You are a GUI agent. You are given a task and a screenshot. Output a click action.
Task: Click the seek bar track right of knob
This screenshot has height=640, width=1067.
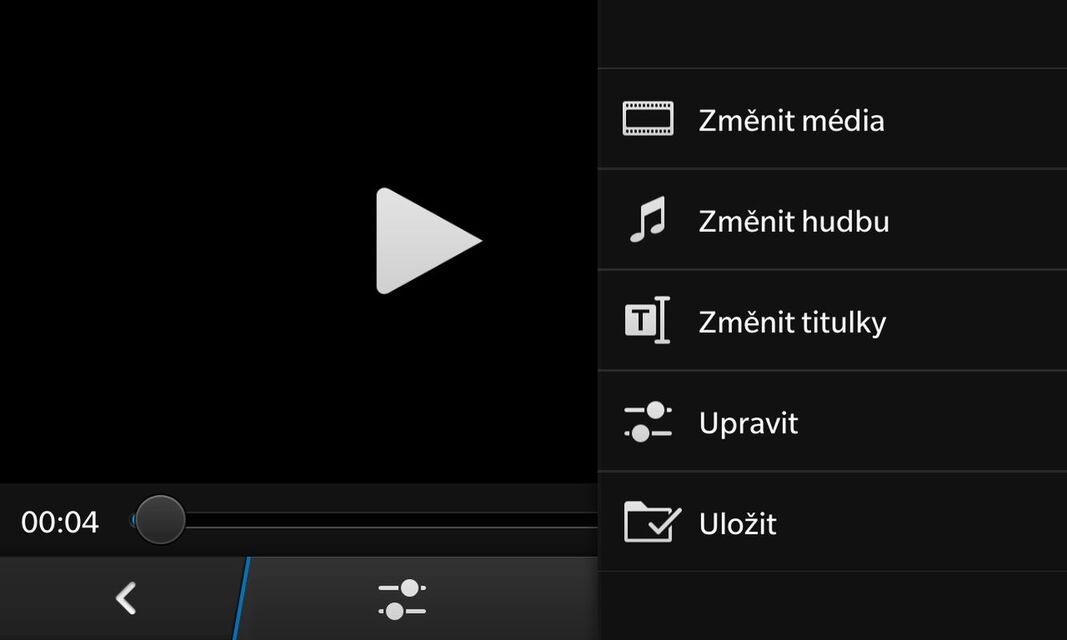tap(391, 520)
